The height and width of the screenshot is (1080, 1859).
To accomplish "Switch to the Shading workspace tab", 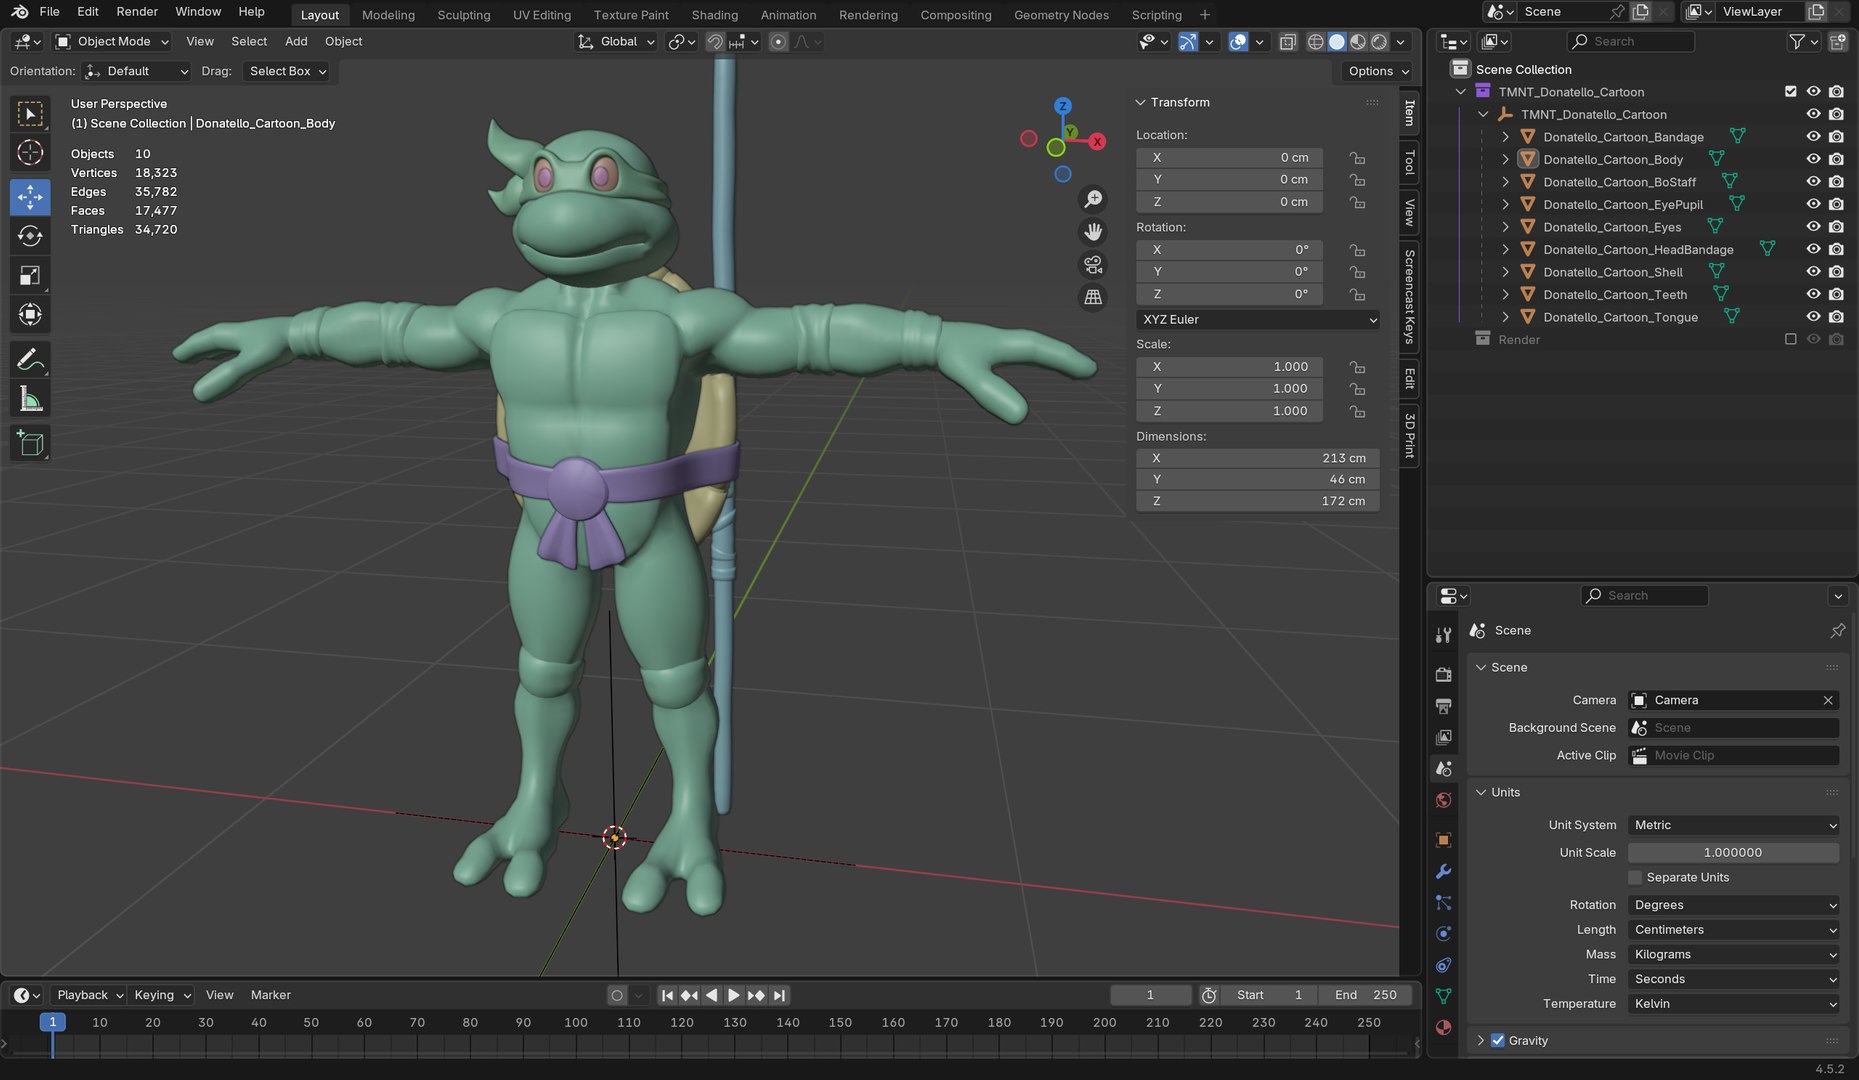I will pos(714,15).
